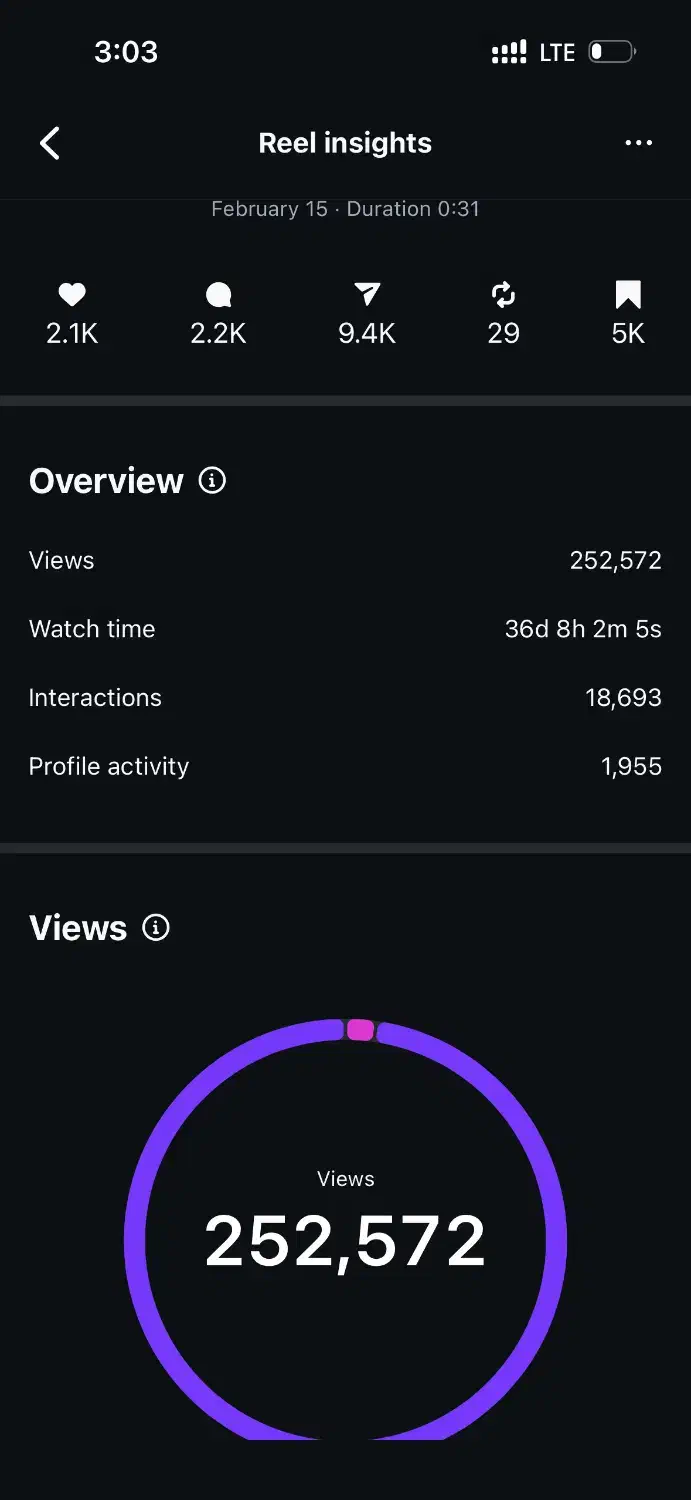The image size is (691, 1500).
Task: Tap the bookmark saves icon
Action: point(628,294)
